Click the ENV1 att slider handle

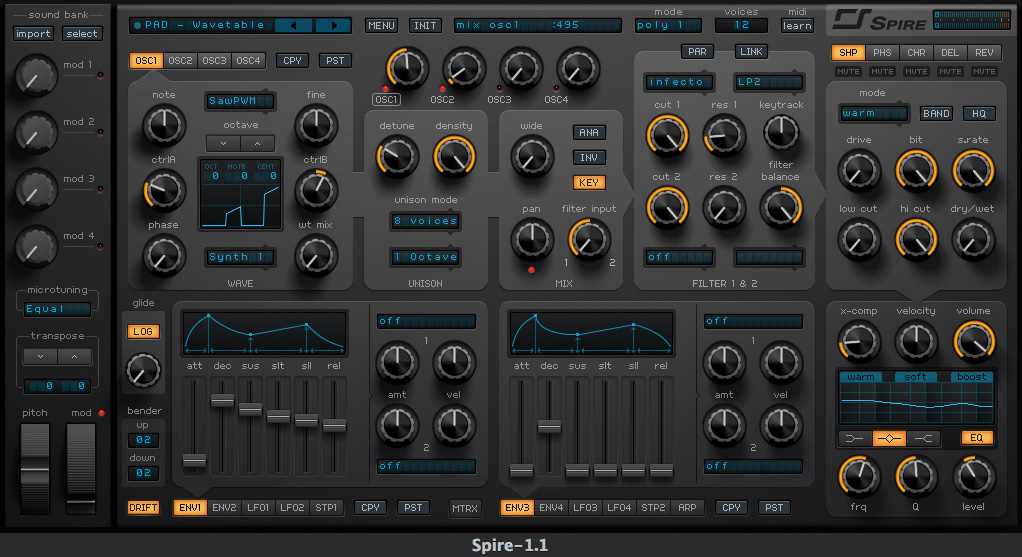point(194,461)
